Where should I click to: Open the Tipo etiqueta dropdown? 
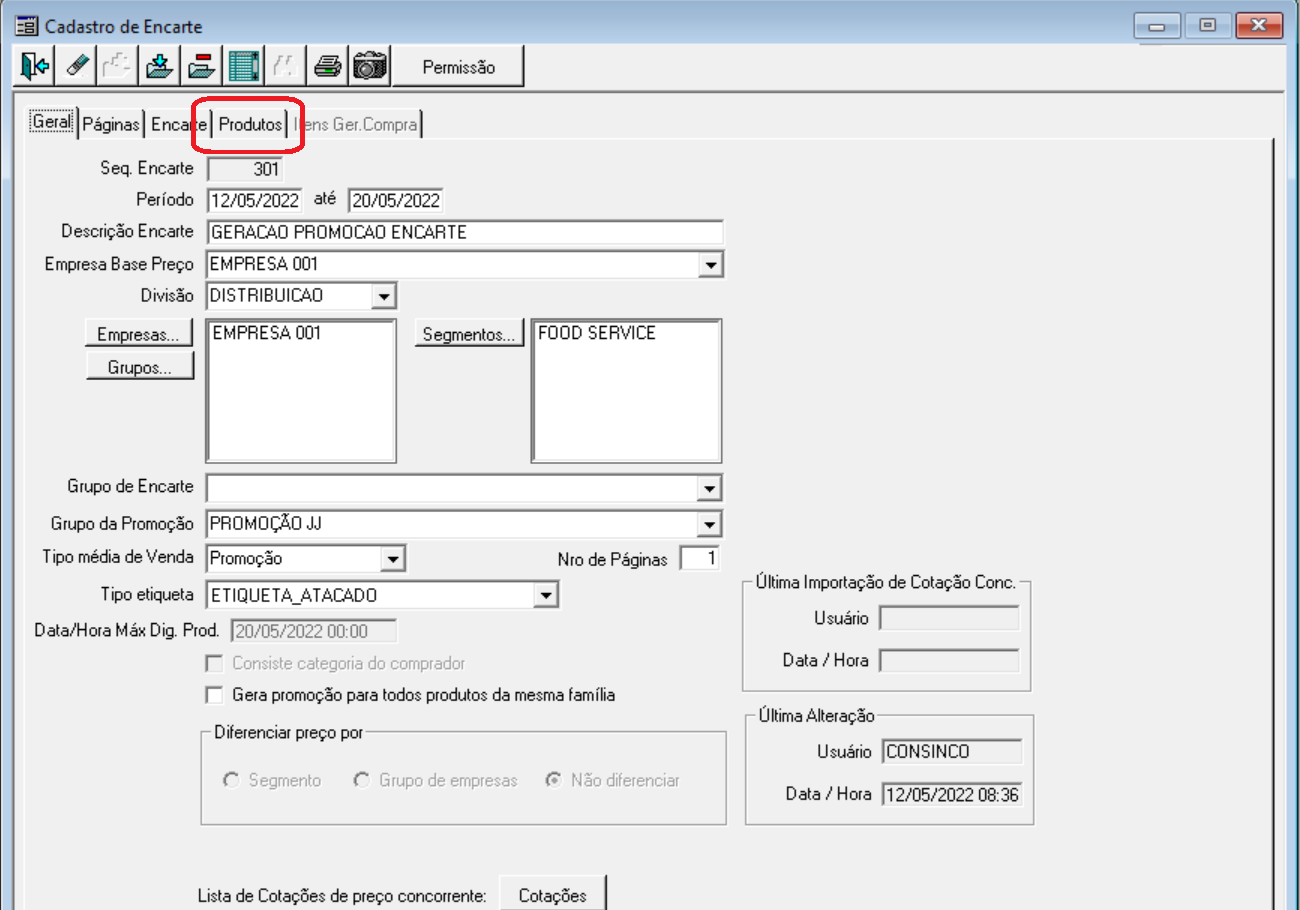coord(545,596)
